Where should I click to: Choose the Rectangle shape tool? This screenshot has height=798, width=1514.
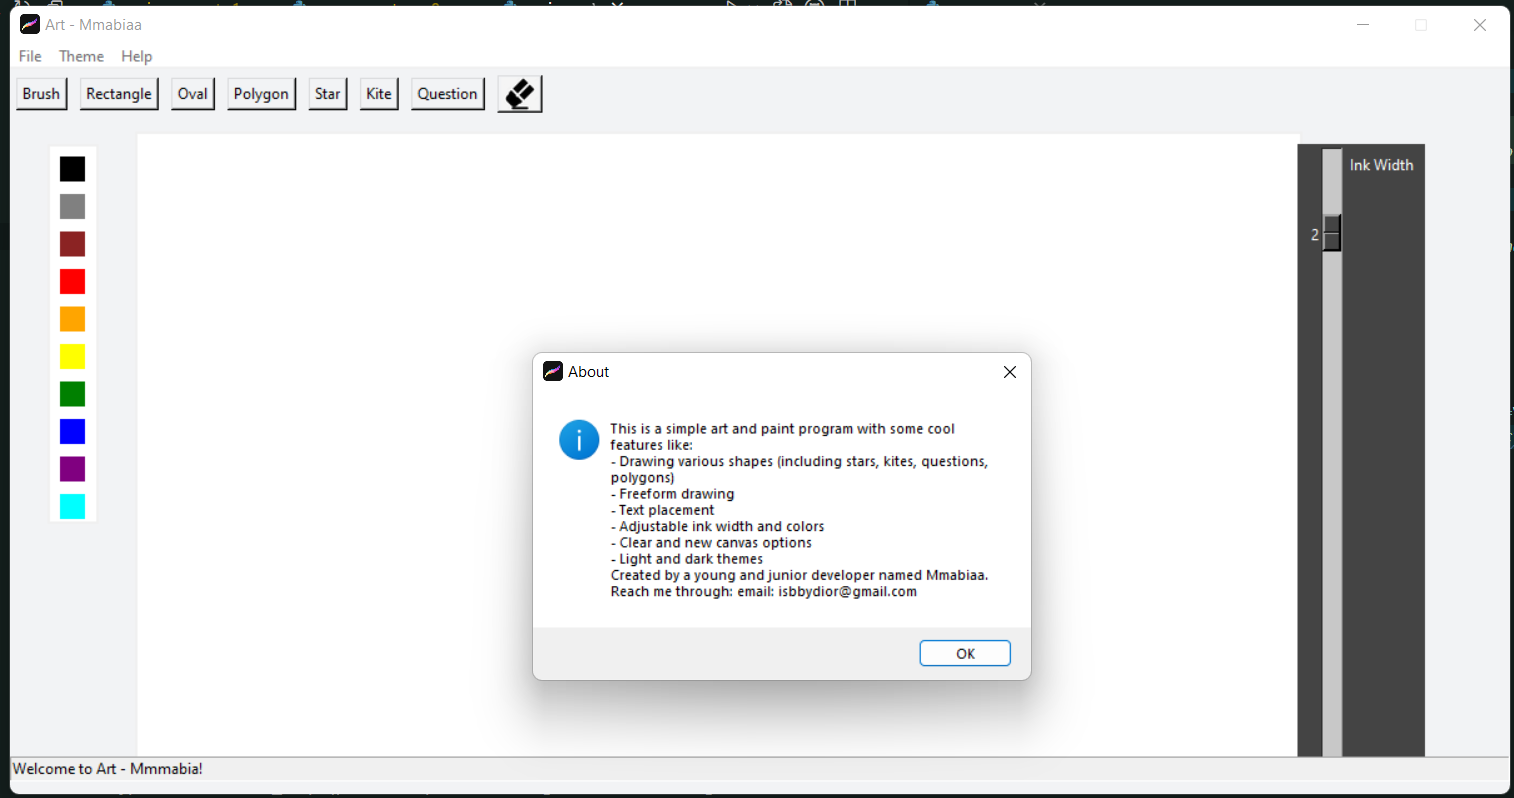point(119,94)
